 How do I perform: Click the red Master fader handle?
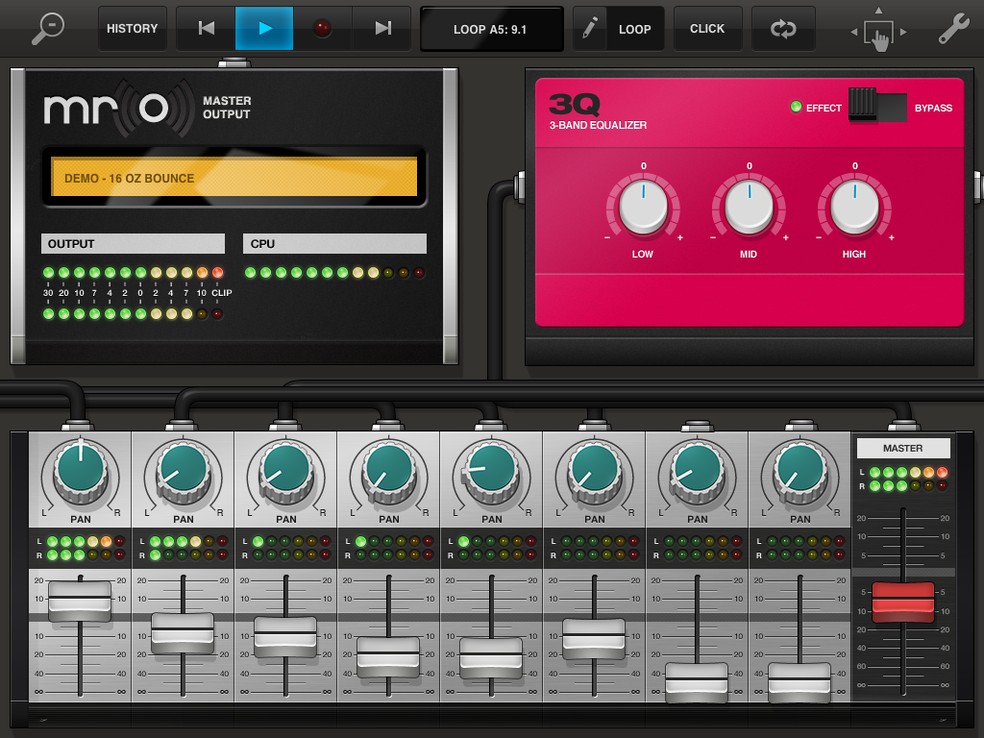[x=903, y=602]
